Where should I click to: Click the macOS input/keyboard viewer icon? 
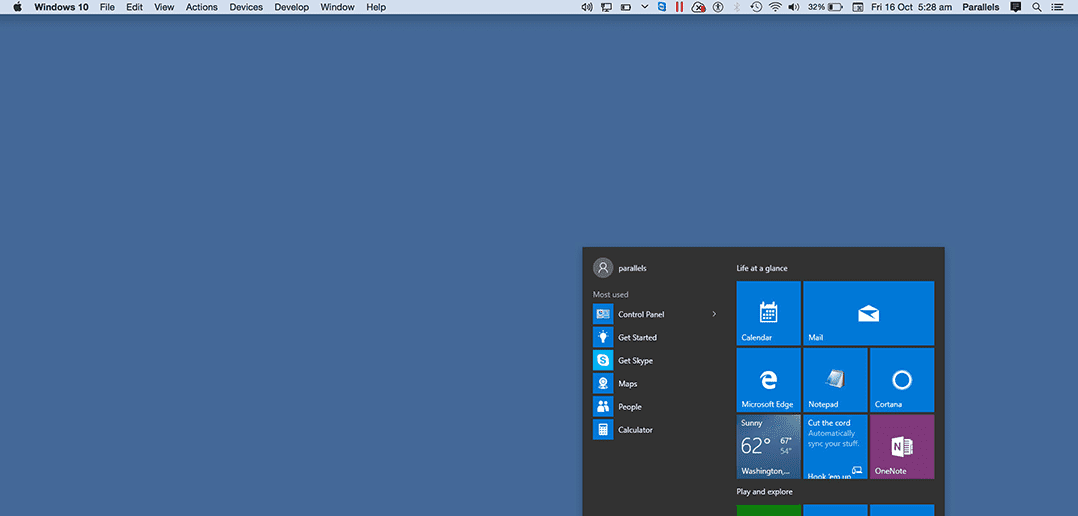[857, 7]
